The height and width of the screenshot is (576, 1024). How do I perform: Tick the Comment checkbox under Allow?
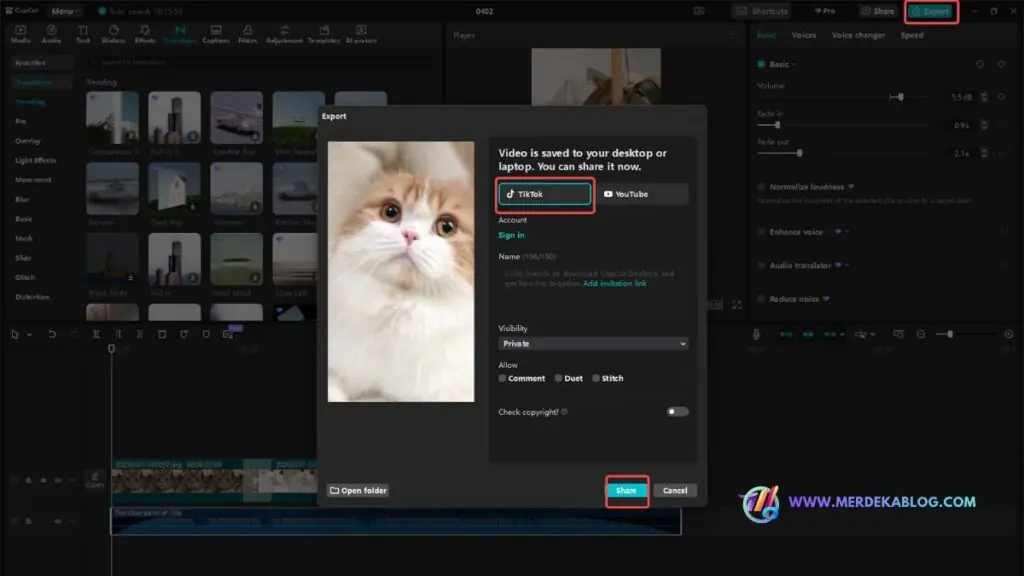tap(502, 378)
